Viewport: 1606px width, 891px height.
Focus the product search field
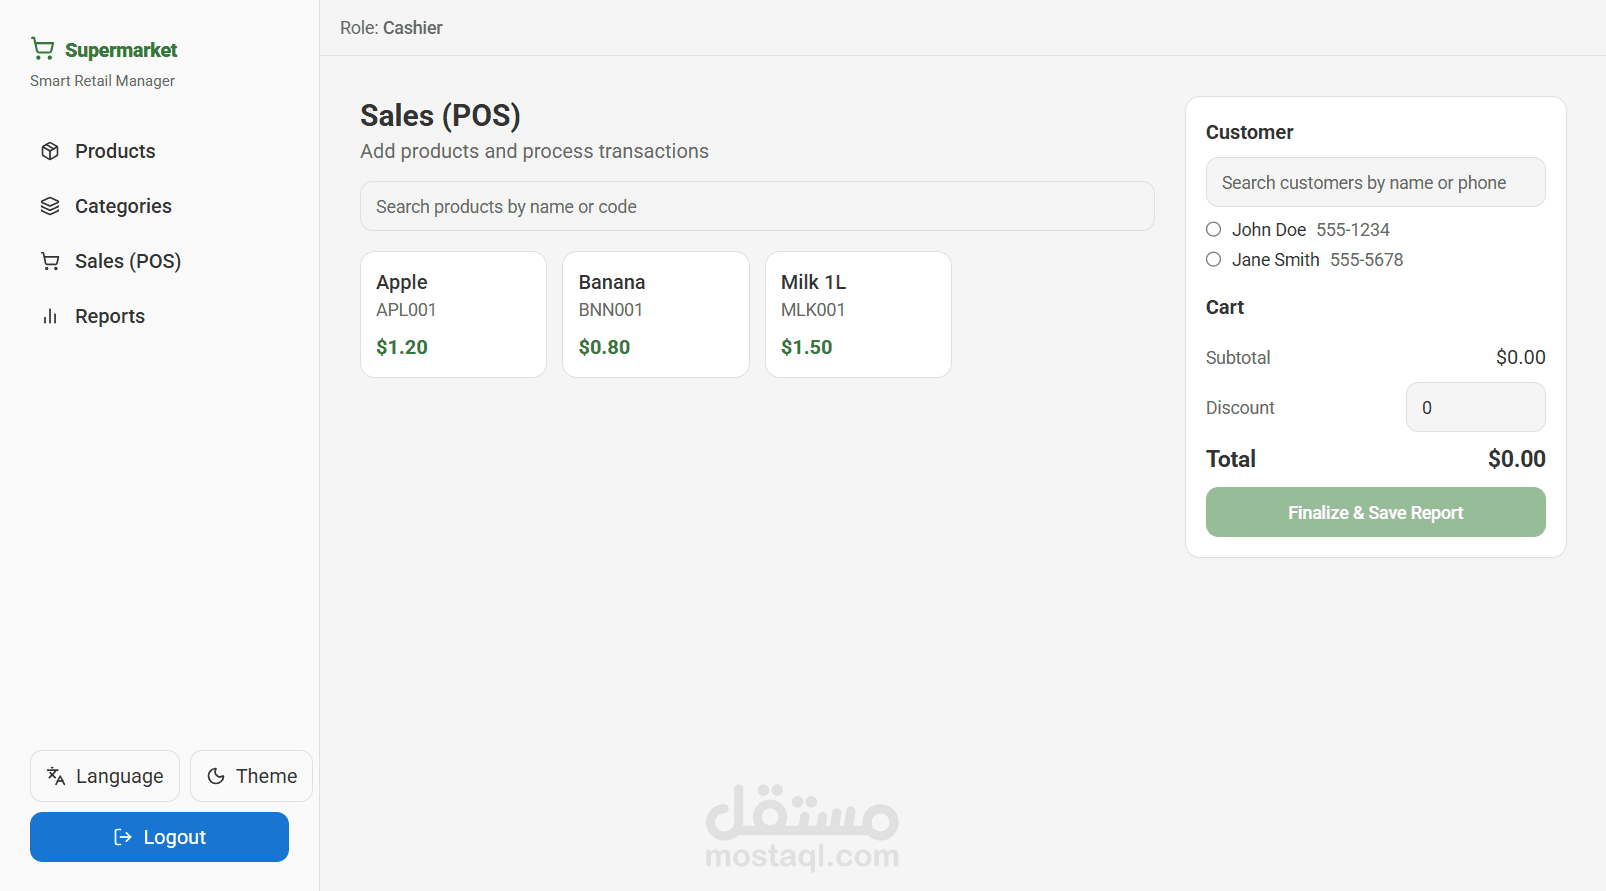pyautogui.click(x=757, y=206)
